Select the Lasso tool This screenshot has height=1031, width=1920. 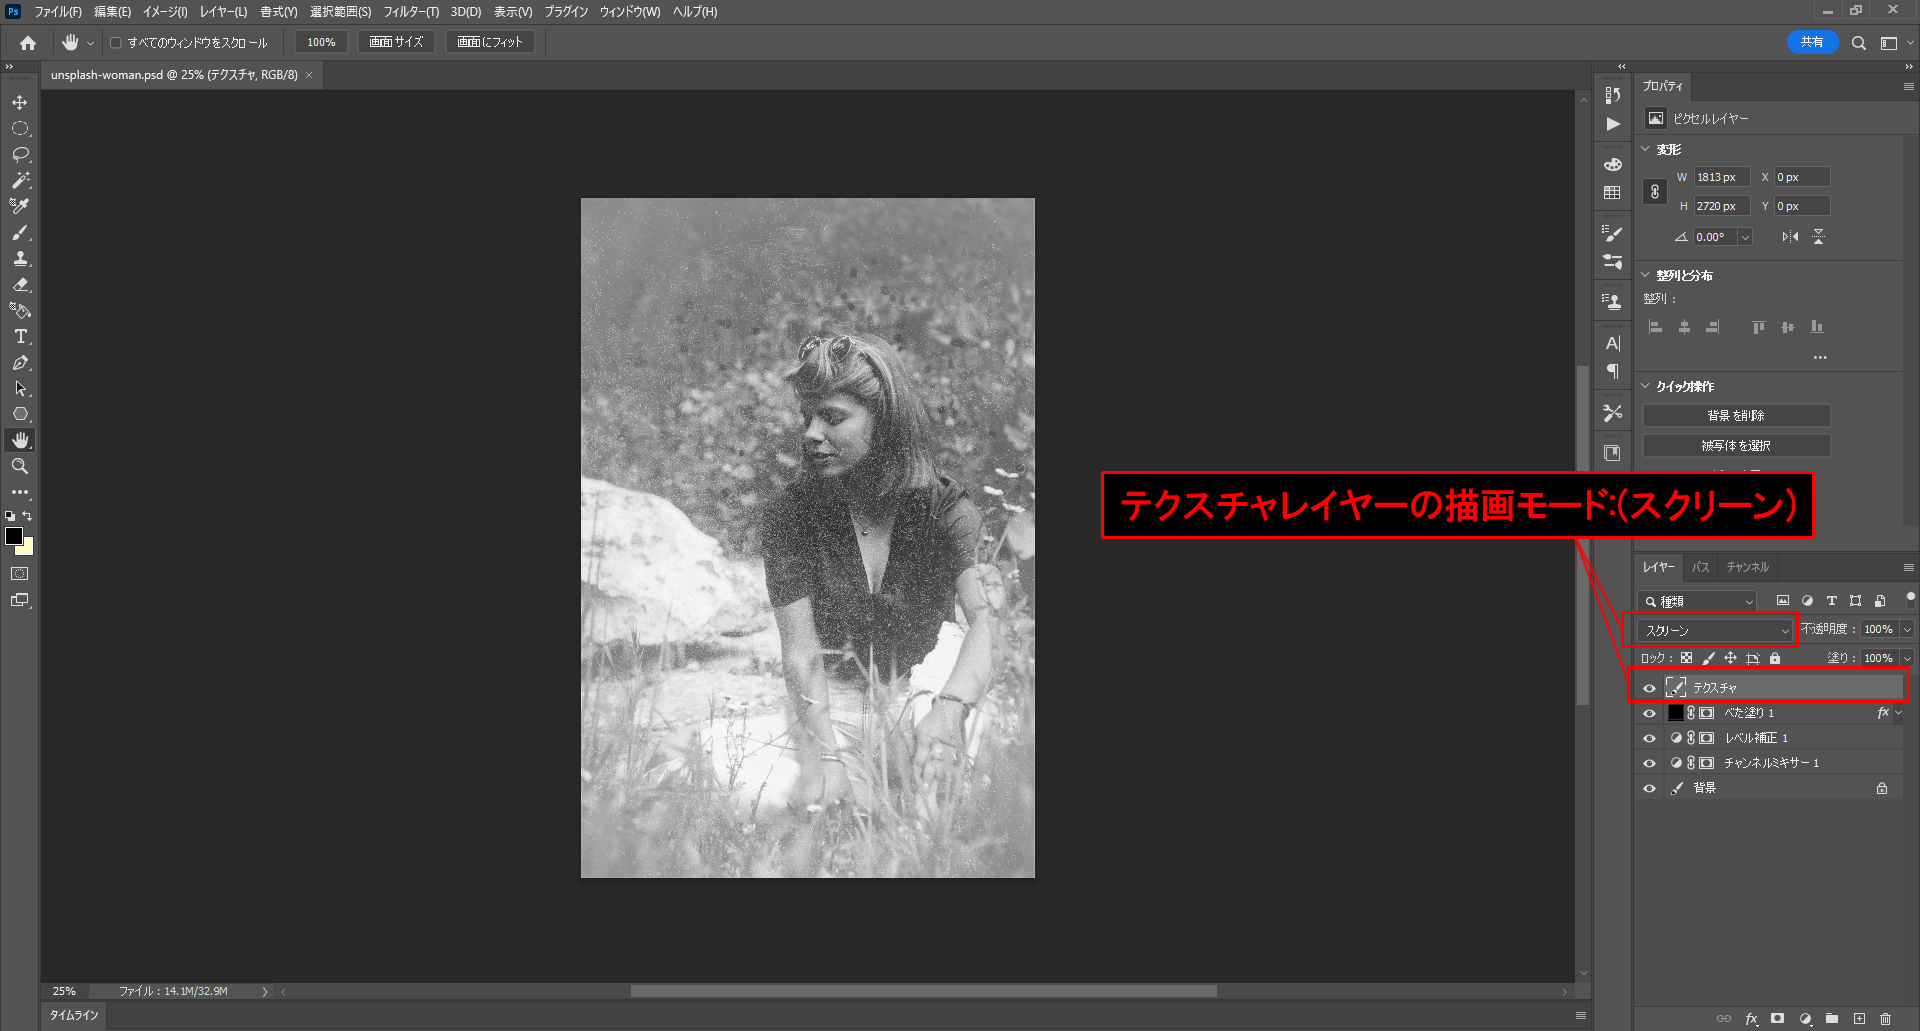(20, 155)
